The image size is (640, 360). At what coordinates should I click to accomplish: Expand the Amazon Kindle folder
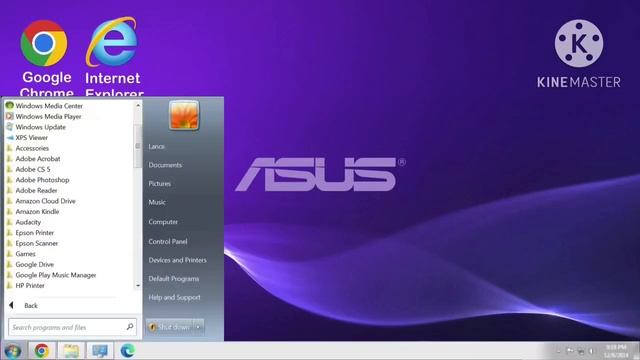tap(33, 211)
